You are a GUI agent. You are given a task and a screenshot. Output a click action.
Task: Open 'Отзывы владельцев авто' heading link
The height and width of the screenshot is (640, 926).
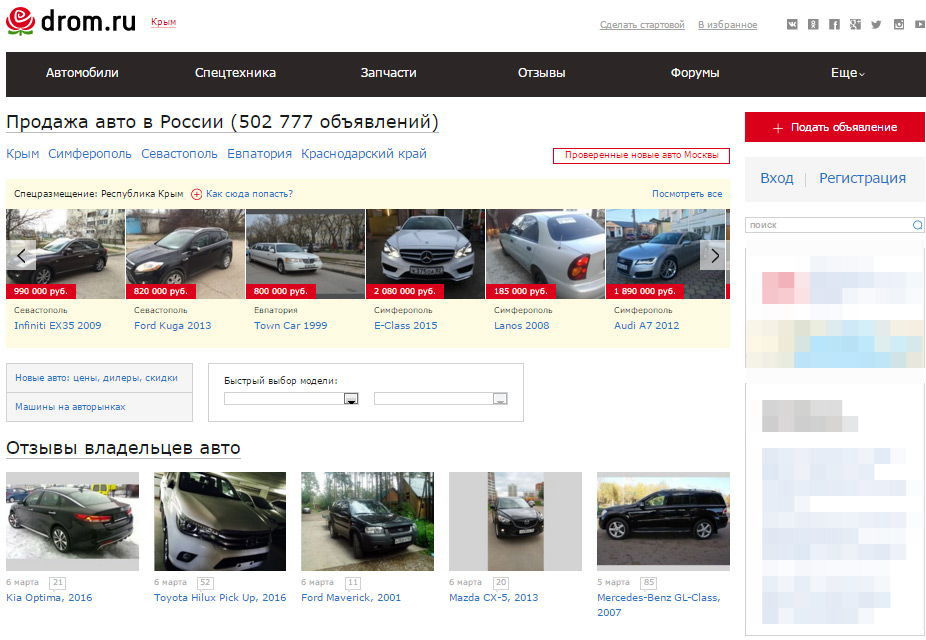(x=123, y=448)
